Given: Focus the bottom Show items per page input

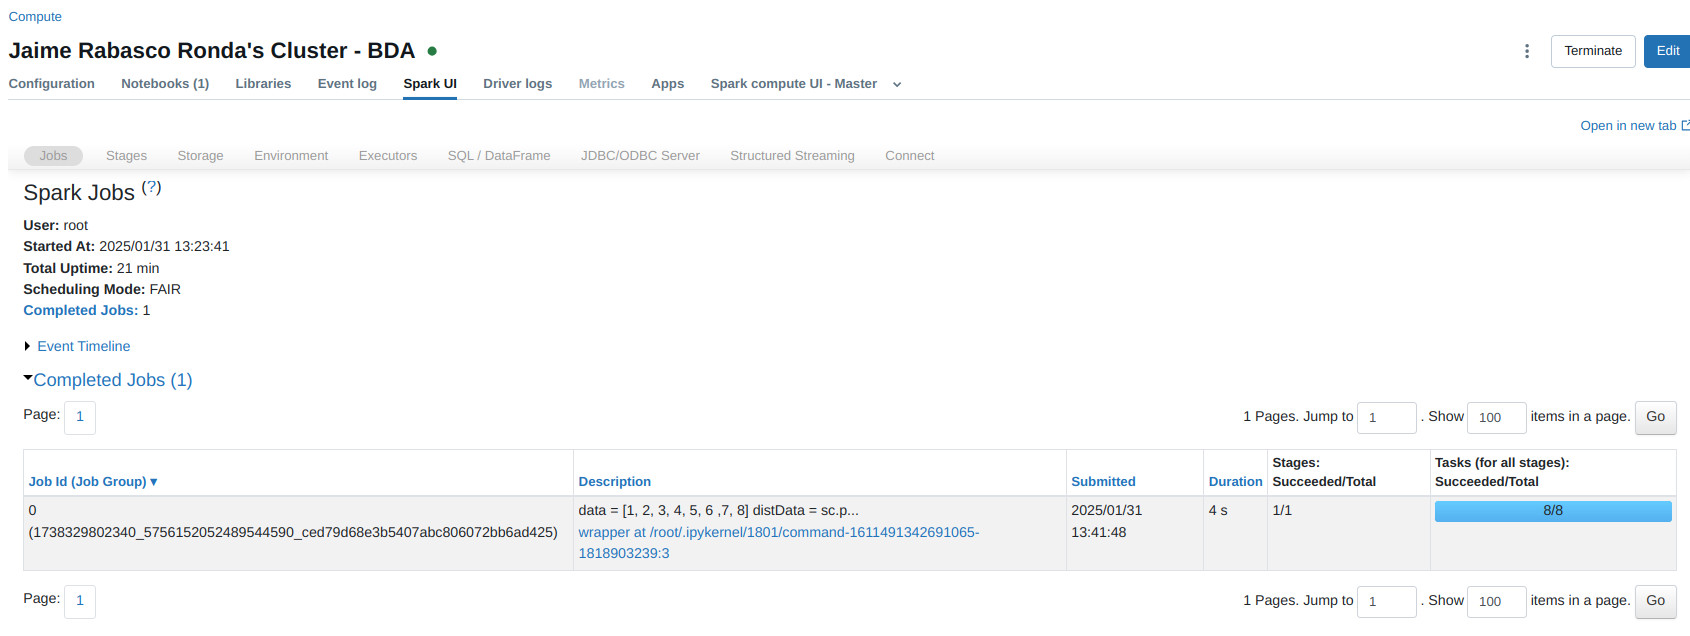Looking at the screenshot, I should coord(1496,601).
